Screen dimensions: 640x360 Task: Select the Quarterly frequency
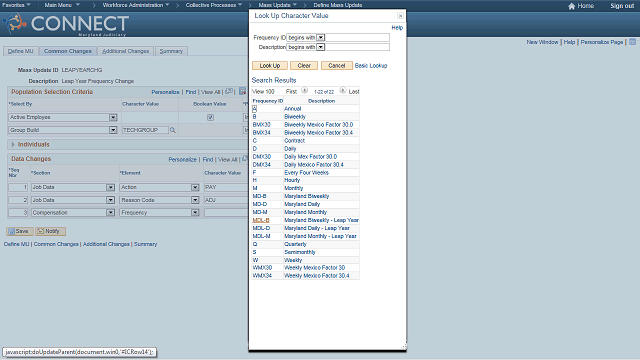(295, 244)
